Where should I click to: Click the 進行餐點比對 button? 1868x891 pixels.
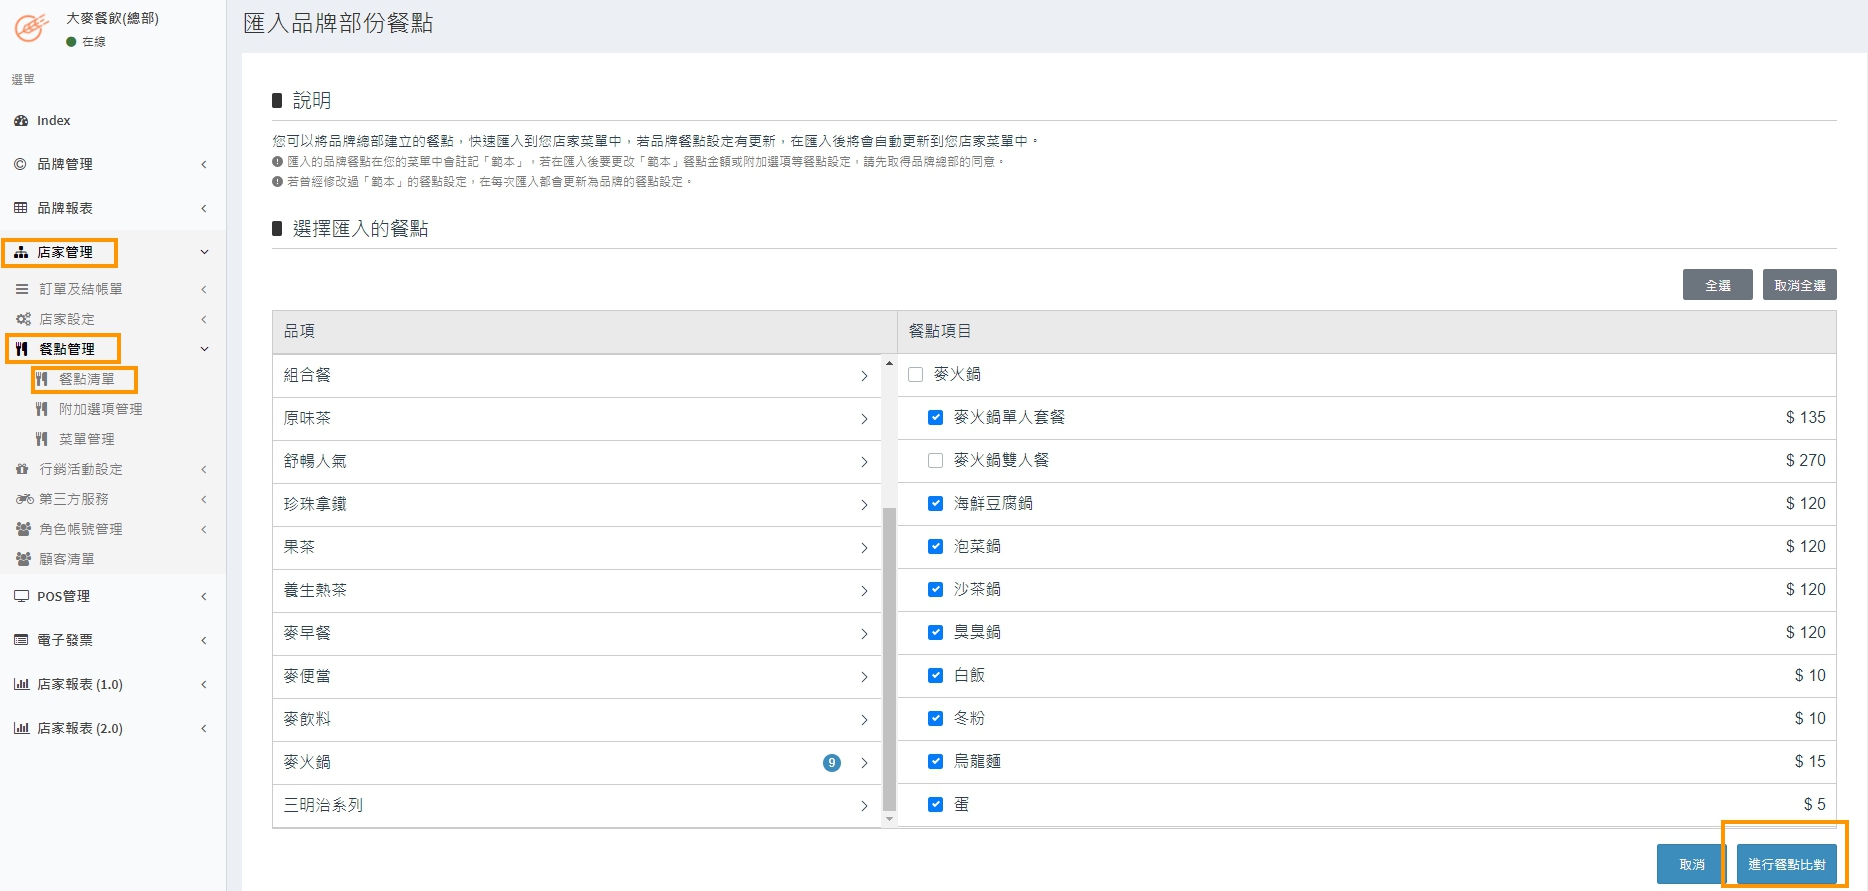pos(1786,864)
